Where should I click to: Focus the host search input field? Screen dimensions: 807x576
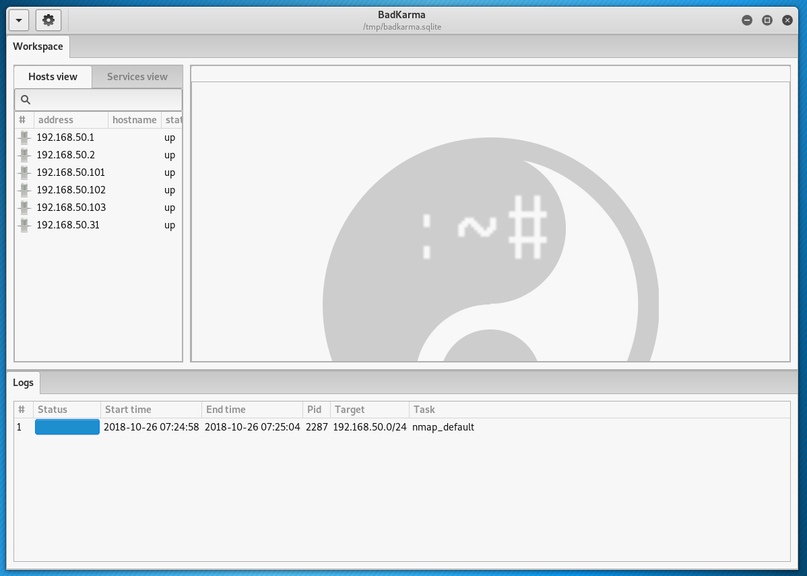(105, 100)
